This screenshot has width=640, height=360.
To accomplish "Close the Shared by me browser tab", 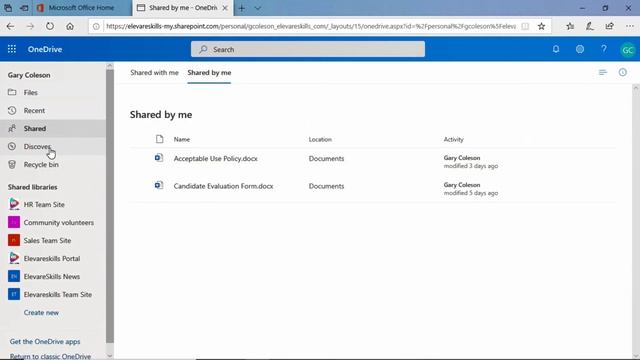I will pyautogui.click(x=225, y=8).
